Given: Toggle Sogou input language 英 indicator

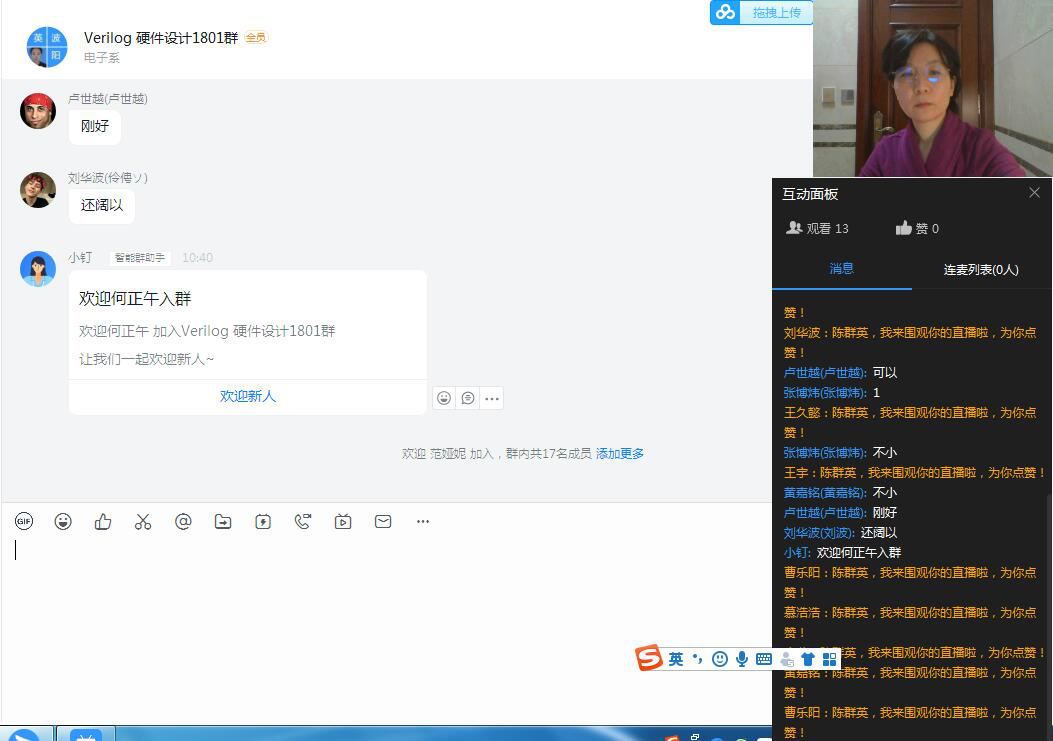Looking at the screenshot, I should [676, 659].
